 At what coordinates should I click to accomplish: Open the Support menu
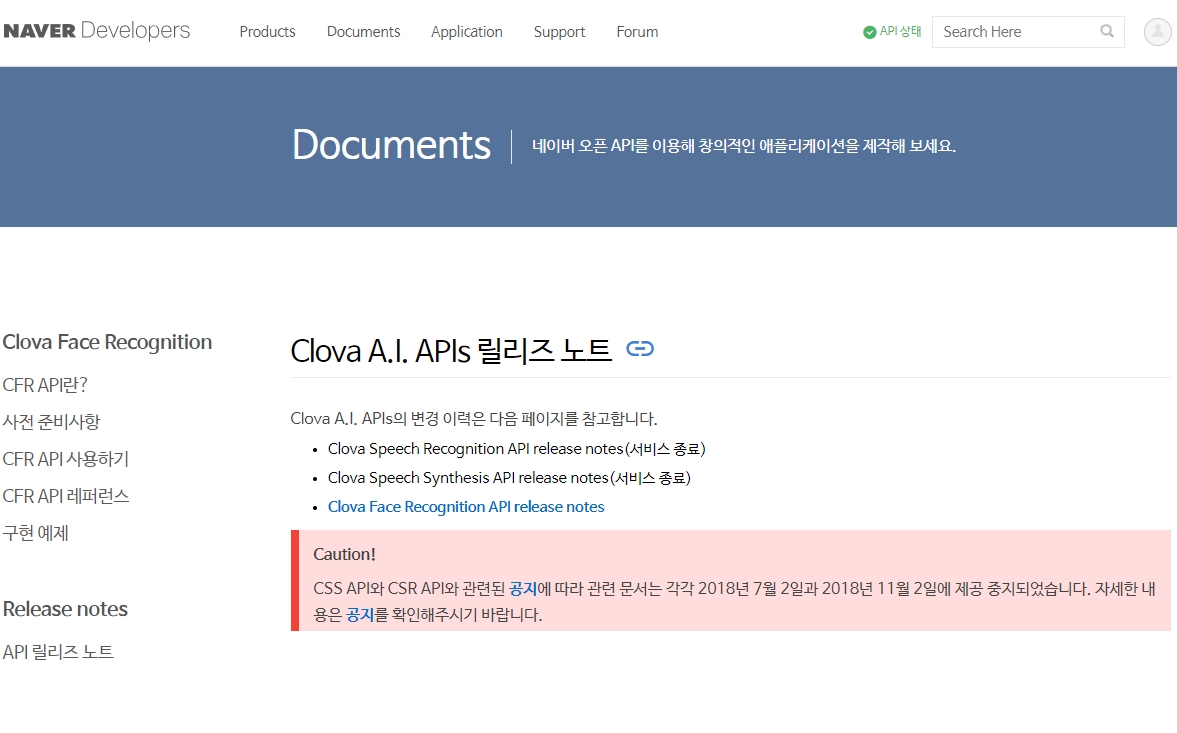pos(559,32)
